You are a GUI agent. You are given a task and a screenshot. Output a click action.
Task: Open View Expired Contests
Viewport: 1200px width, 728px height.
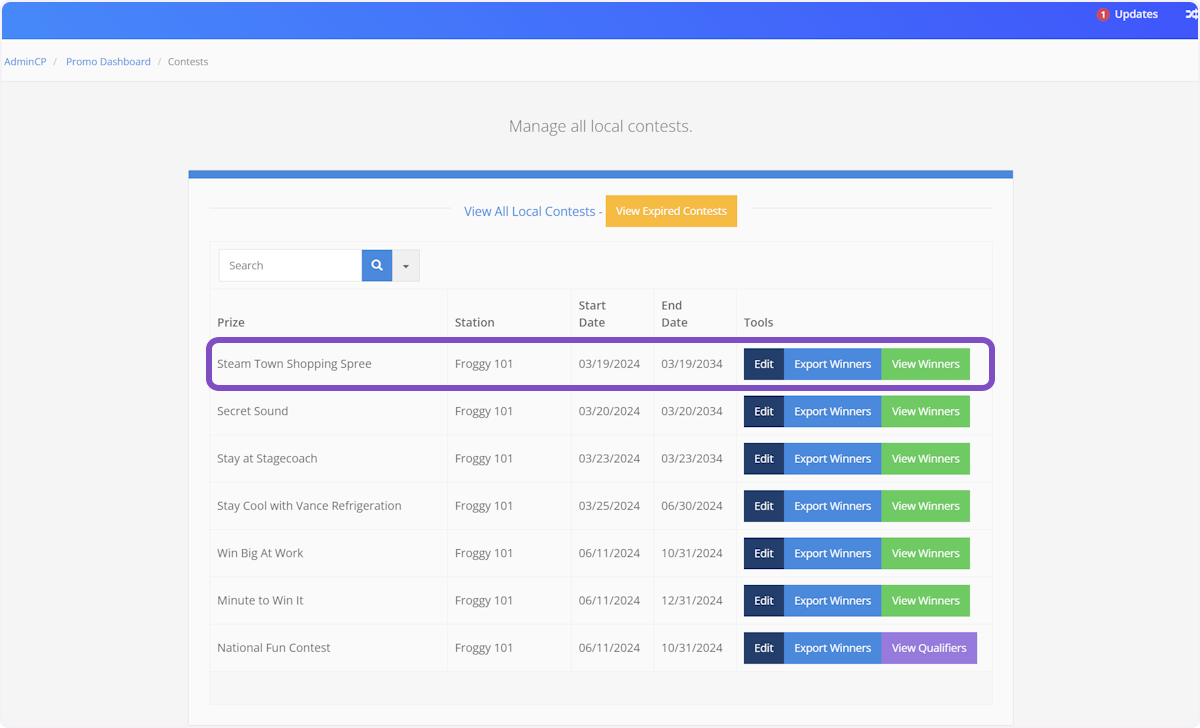(671, 212)
